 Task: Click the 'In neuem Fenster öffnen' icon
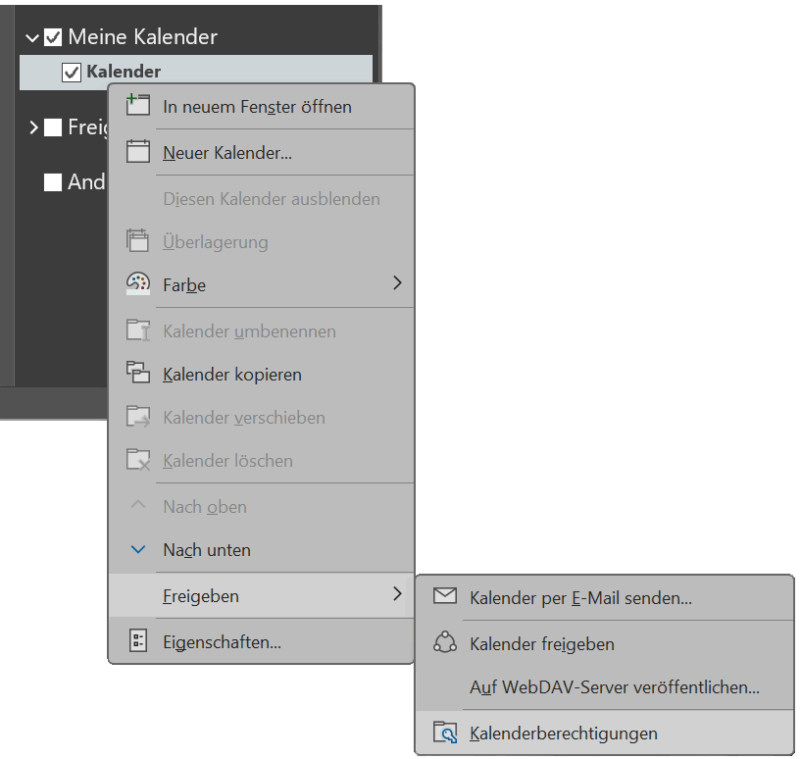pyautogui.click(x=138, y=106)
